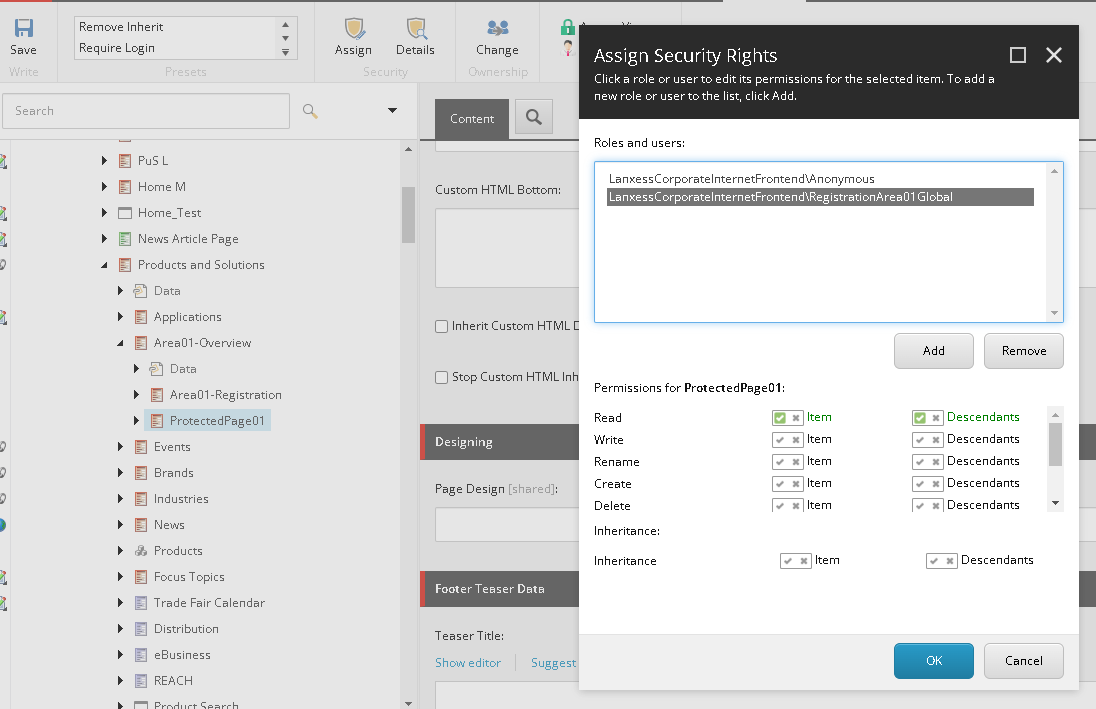Allow Write permission for the Item
Viewport: 1096px width, 709px height.
(x=779, y=440)
